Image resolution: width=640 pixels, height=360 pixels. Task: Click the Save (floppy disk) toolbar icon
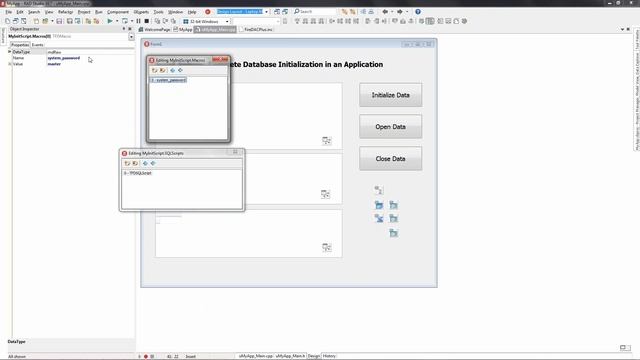click(59, 21)
